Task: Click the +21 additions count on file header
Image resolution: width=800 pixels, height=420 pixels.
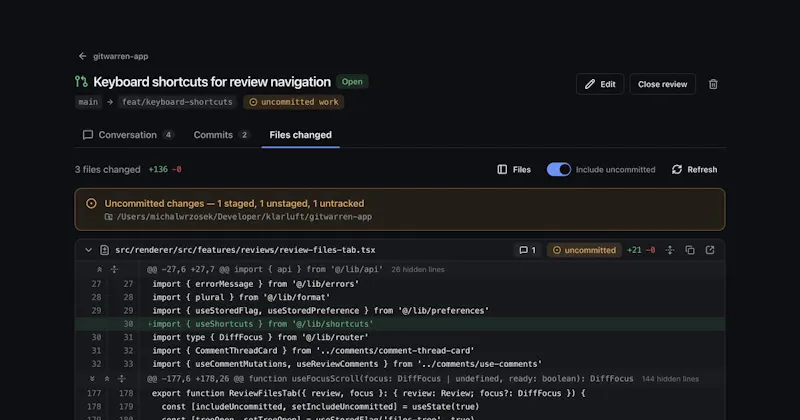Action: point(634,250)
